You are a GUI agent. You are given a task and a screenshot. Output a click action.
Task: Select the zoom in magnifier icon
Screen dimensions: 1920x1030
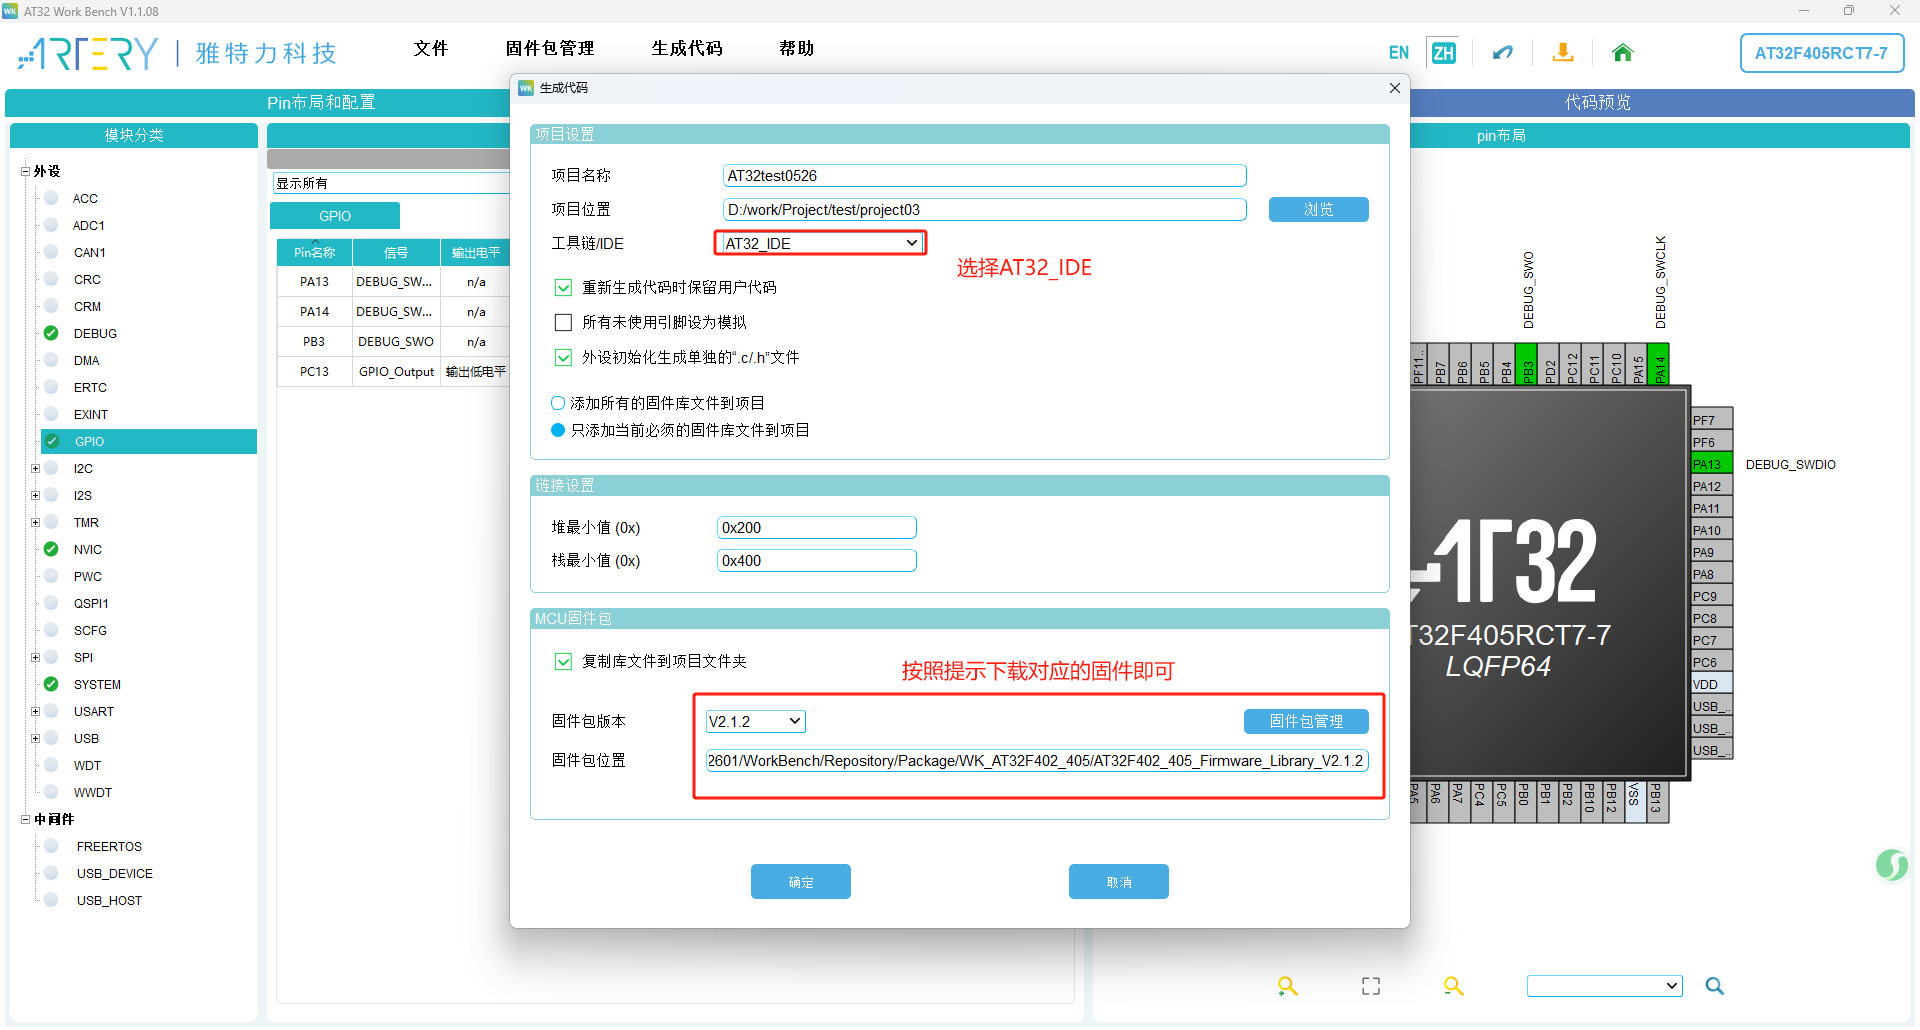pos(1288,986)
